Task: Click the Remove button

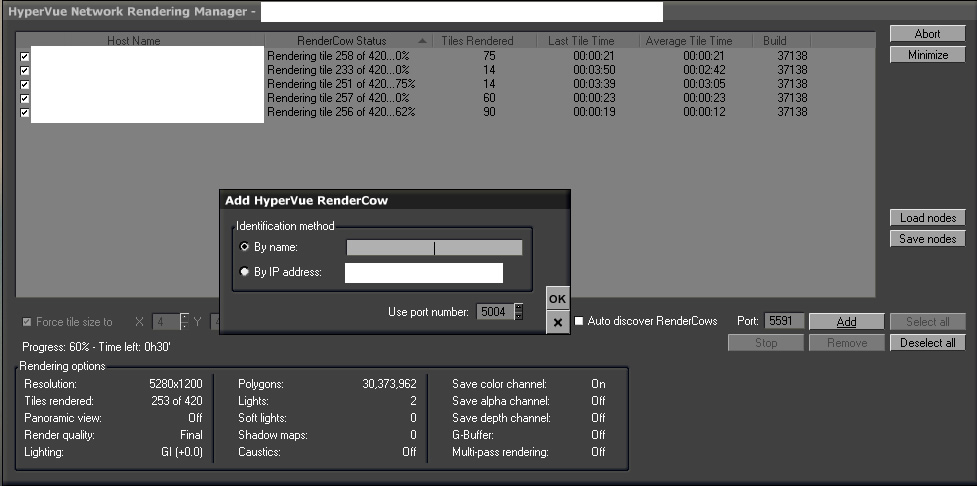Action: (x=846, y=343)
